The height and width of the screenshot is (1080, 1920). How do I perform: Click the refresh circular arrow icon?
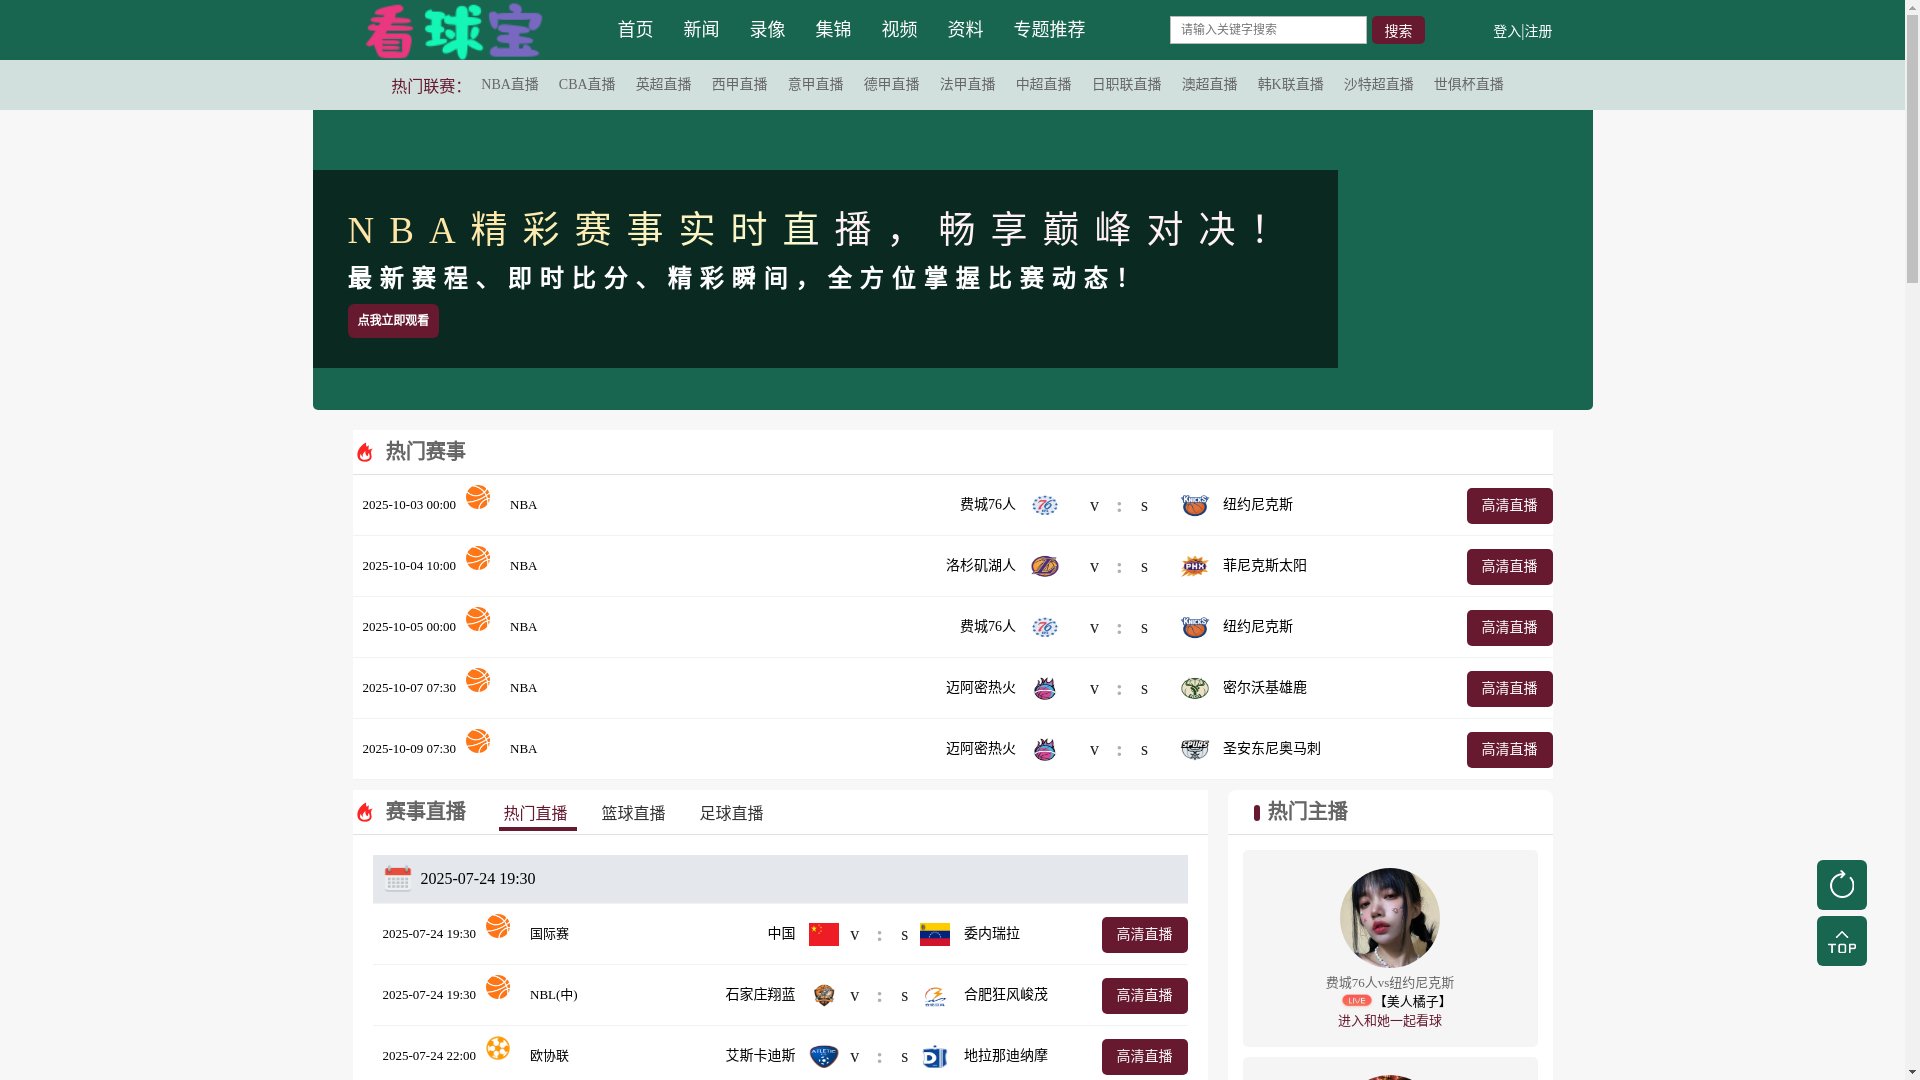(1841, 885)
